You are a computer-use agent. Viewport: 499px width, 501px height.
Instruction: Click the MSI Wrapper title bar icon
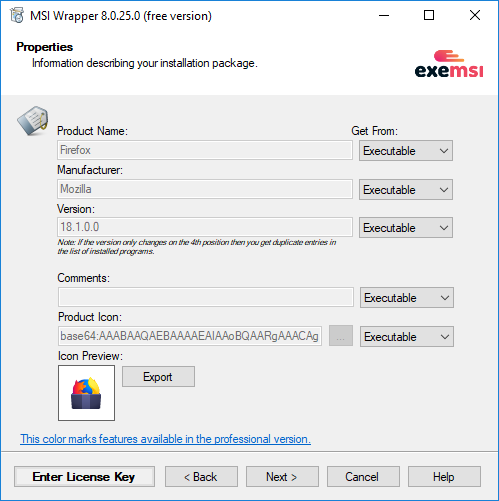pyautogui.click(x=17, y=15)
